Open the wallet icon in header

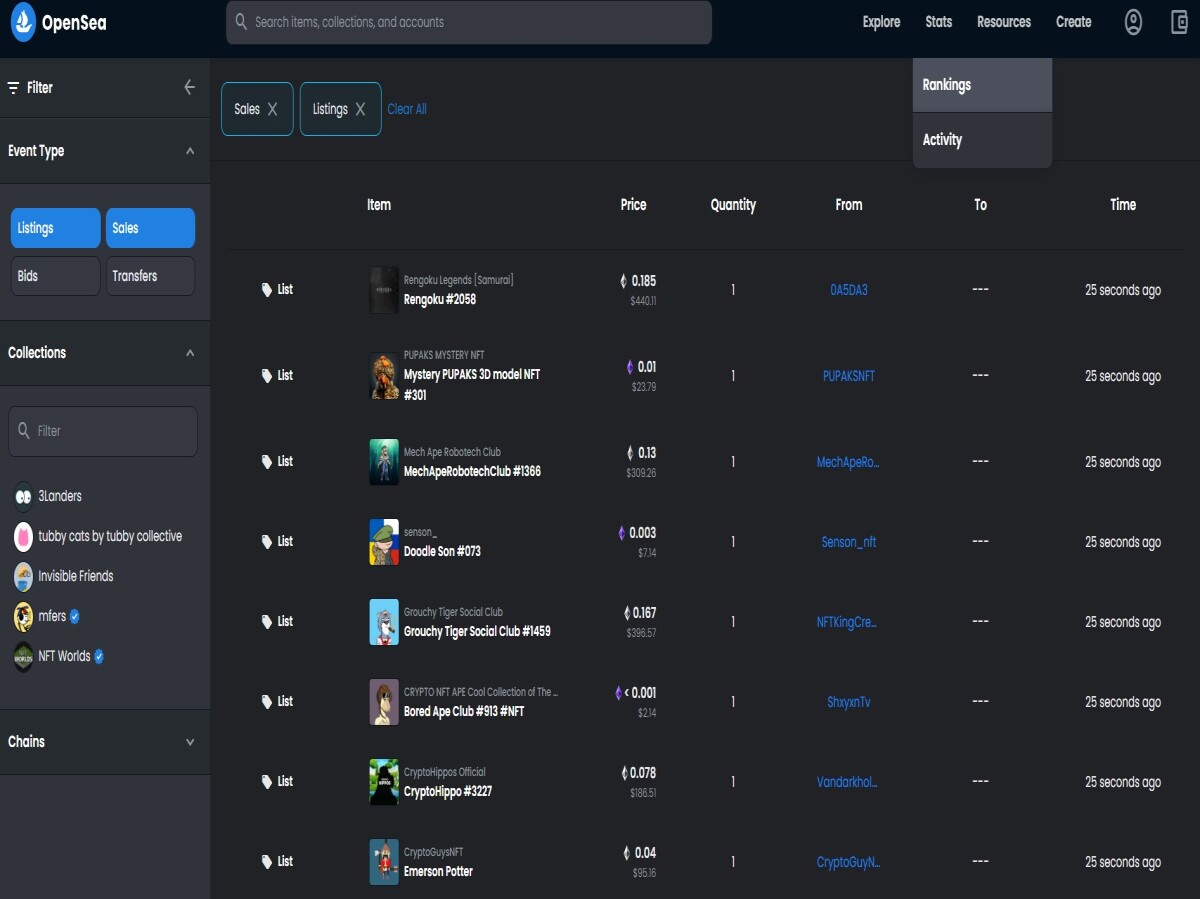coord(1180,22)
